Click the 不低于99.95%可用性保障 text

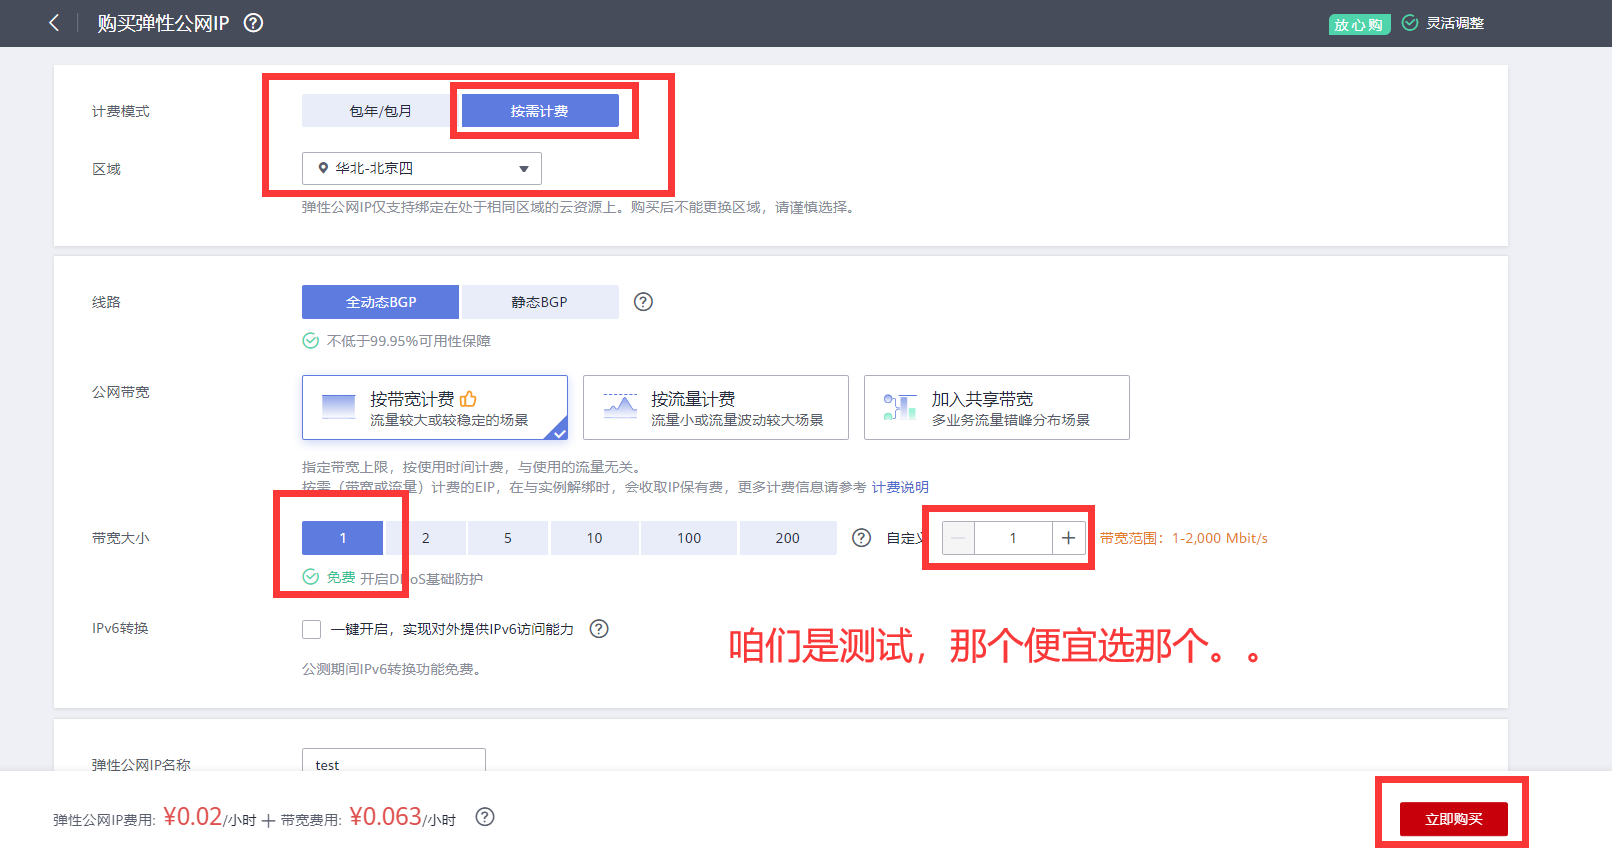coord(409,341)
